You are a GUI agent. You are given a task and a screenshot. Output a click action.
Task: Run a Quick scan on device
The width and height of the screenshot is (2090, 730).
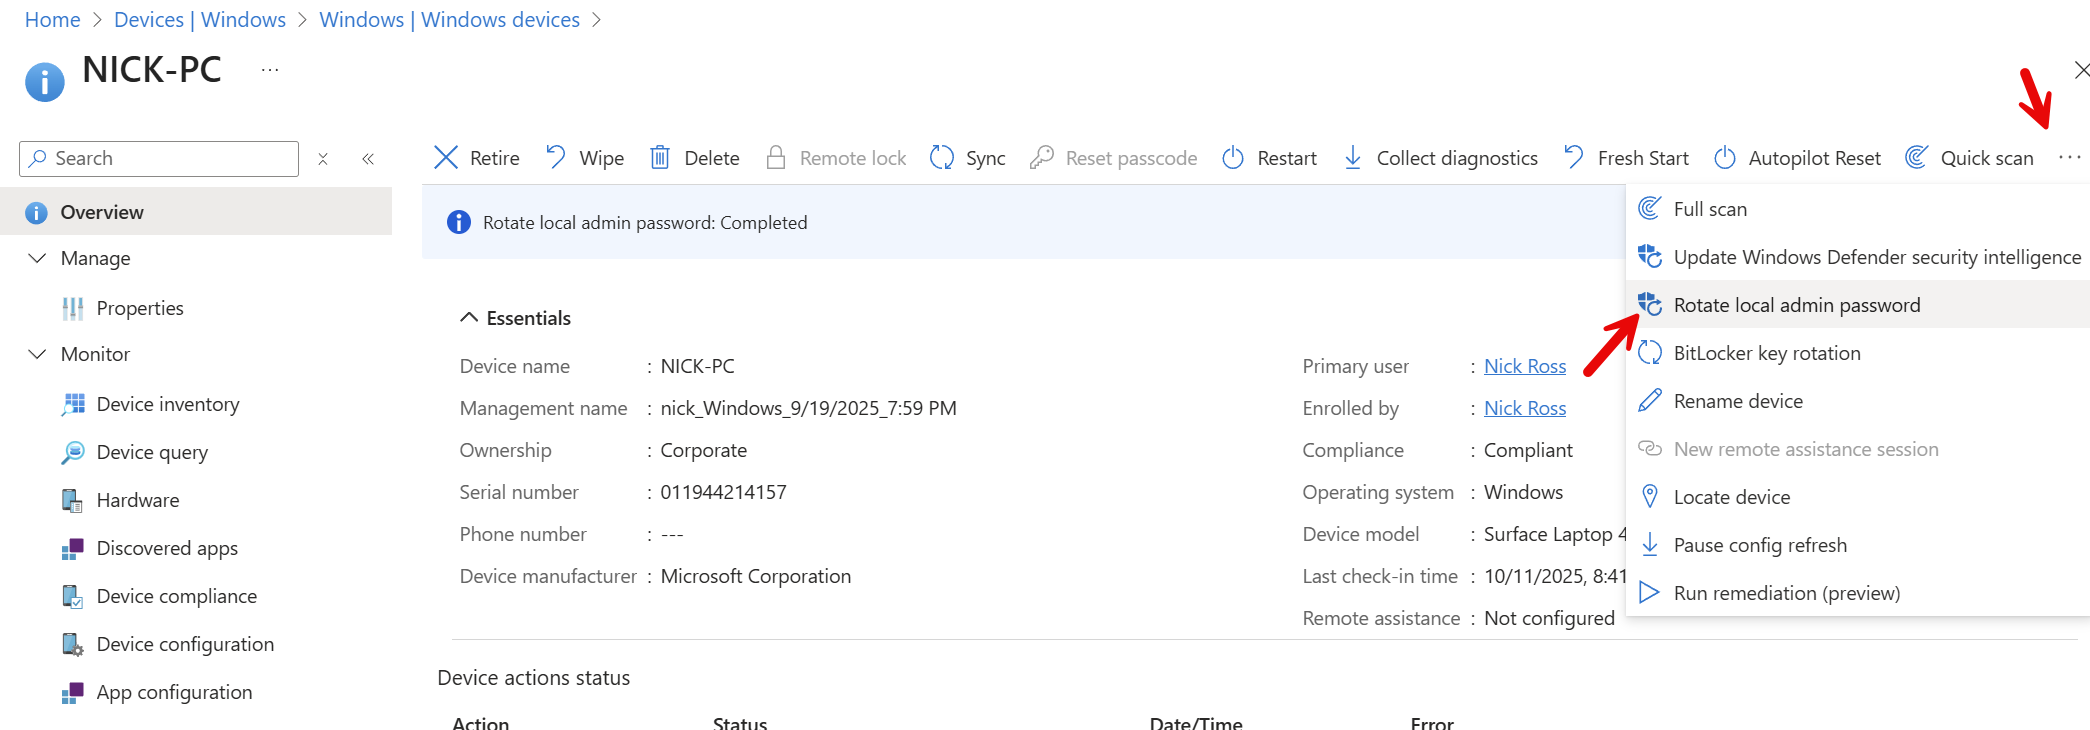(1970, 158)
